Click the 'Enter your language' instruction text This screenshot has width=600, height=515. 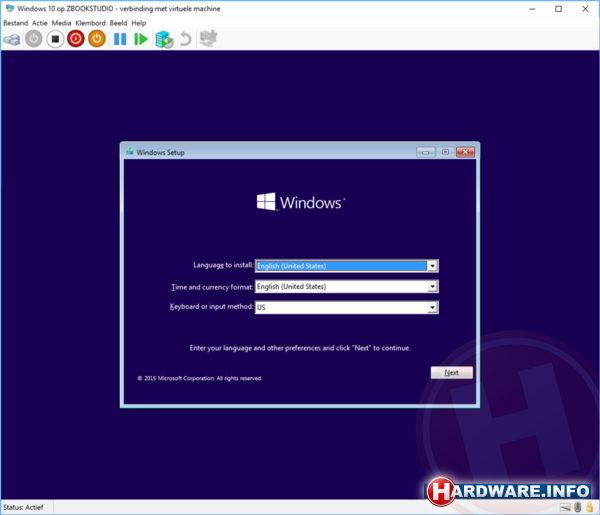click(300, 348)
